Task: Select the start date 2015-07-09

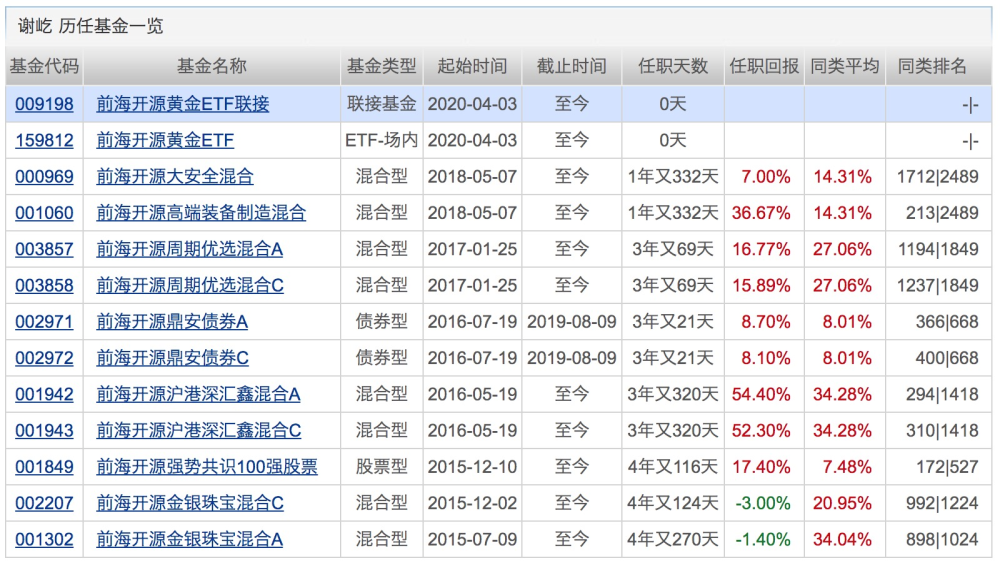Action: tap(472, 540)
